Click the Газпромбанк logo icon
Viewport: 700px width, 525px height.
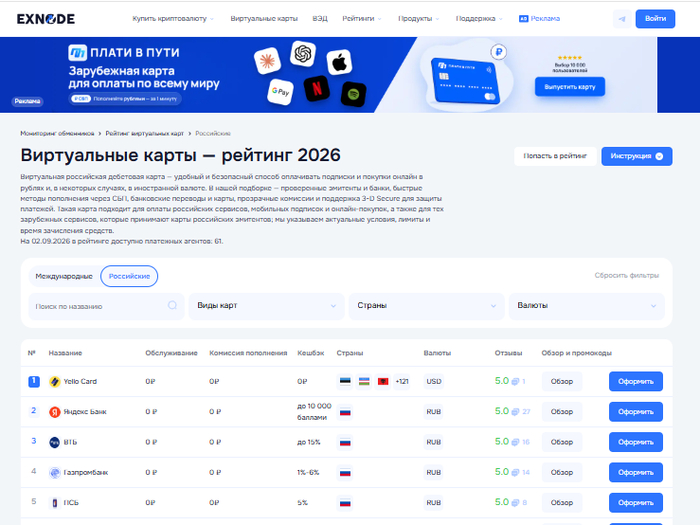point(54,473)
